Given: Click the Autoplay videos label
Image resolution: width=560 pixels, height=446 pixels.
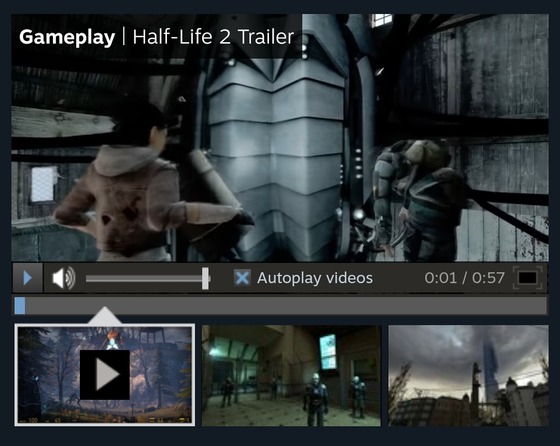Looking at the screenshot, I should 315,278.
